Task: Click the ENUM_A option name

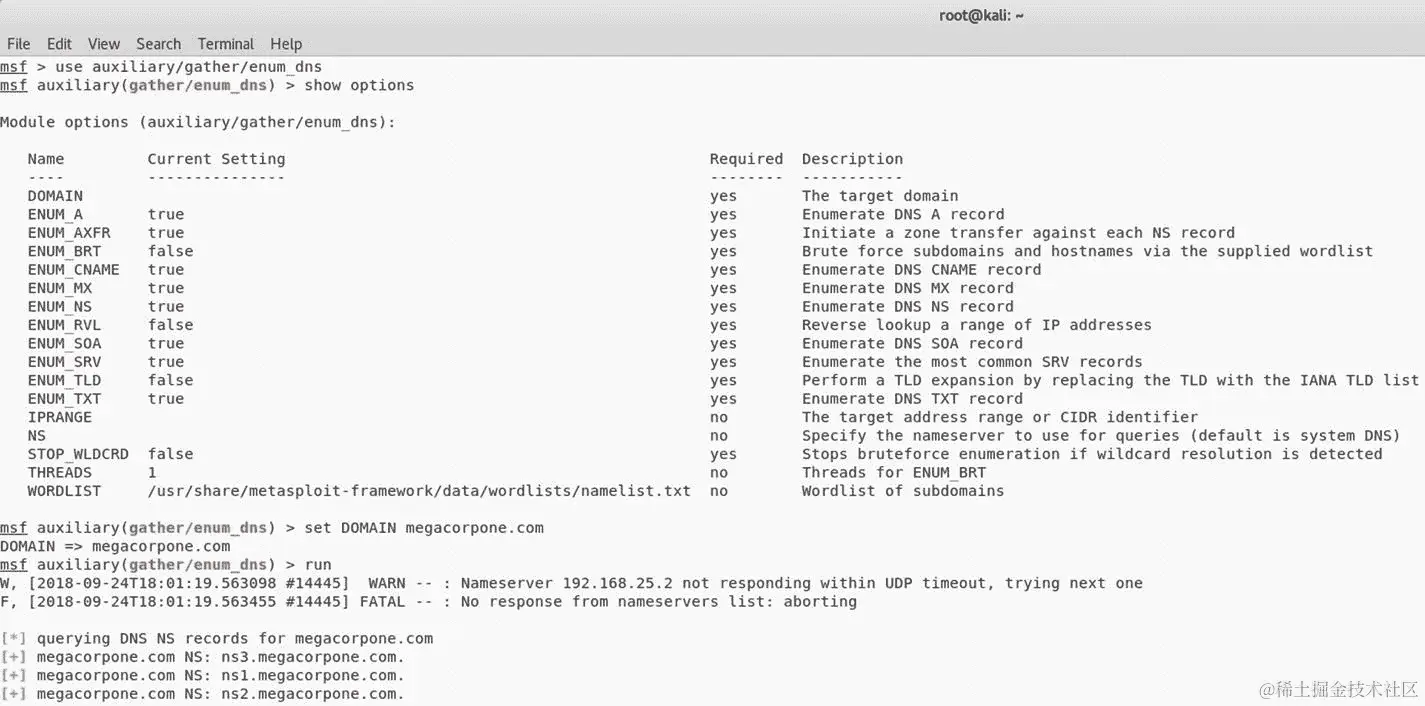Action: pos(55,214)
